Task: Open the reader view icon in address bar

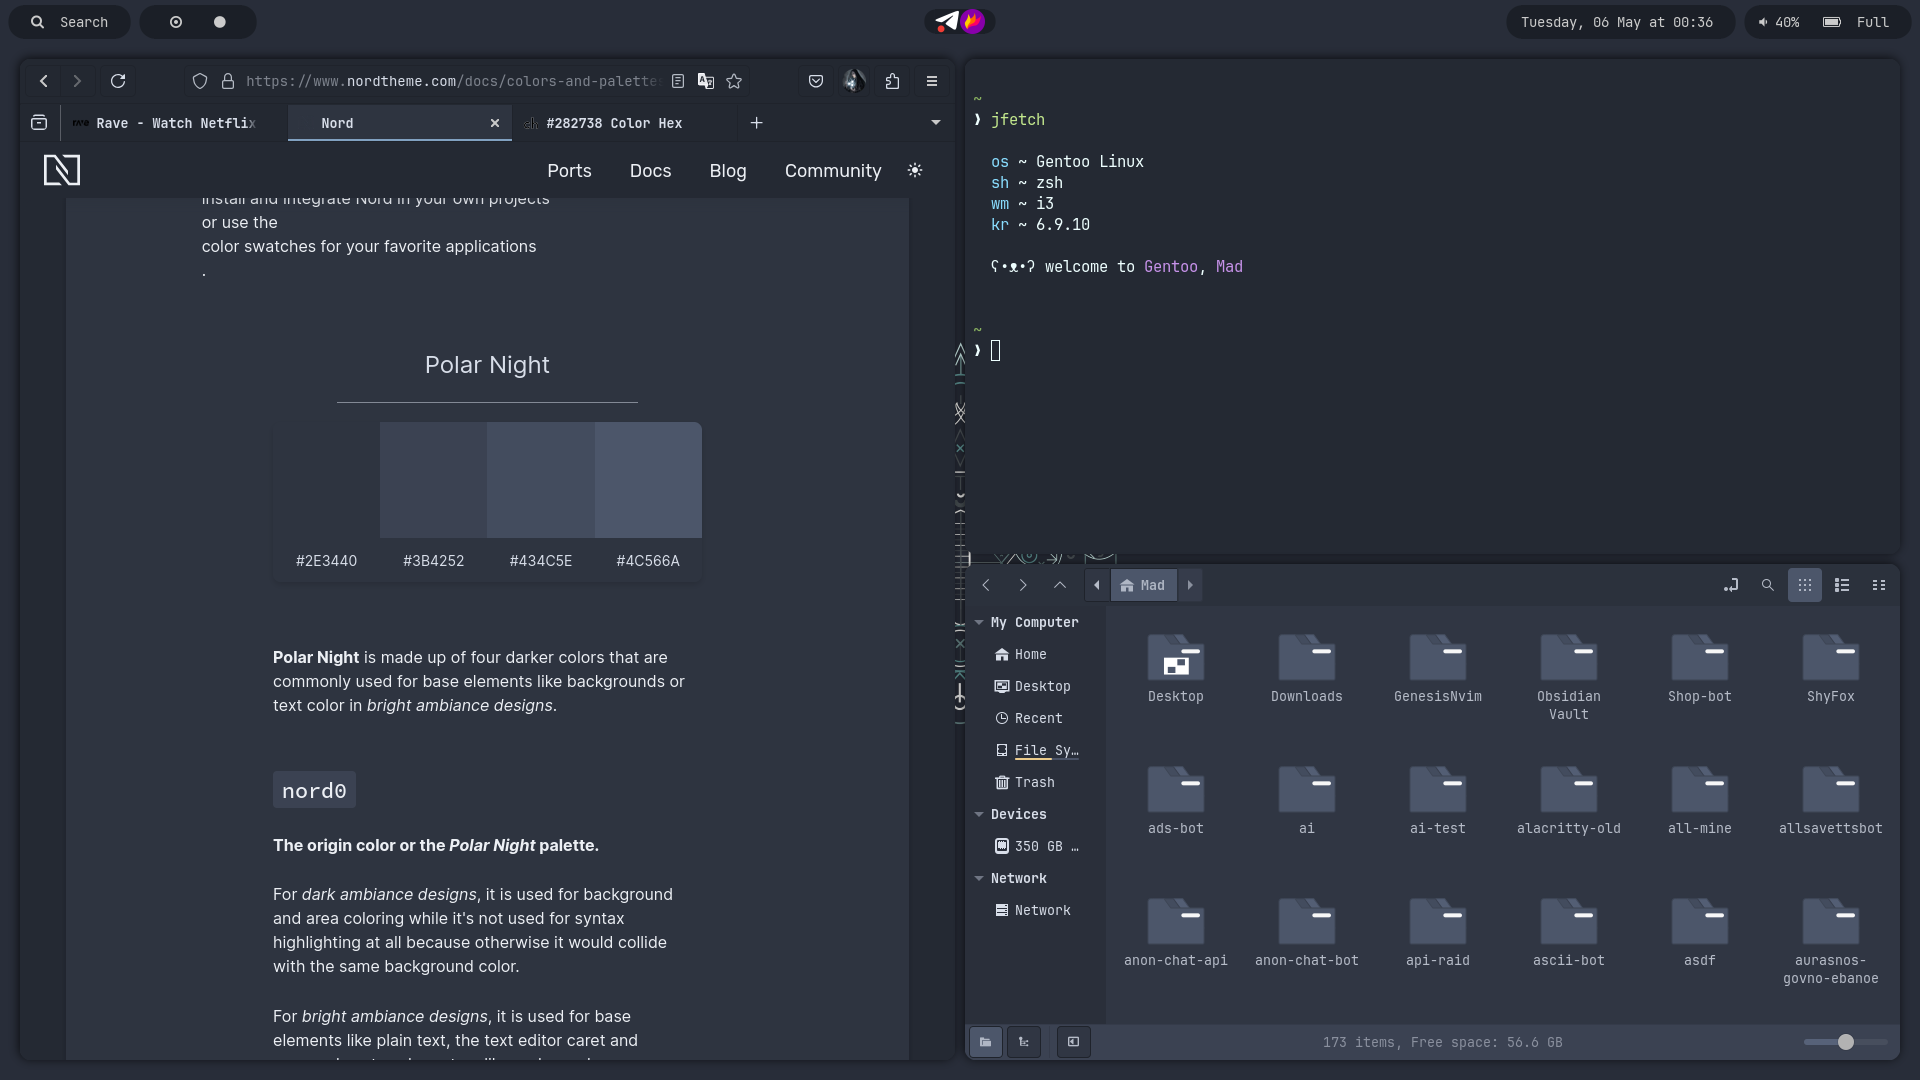Action: (x=678, y=81)
